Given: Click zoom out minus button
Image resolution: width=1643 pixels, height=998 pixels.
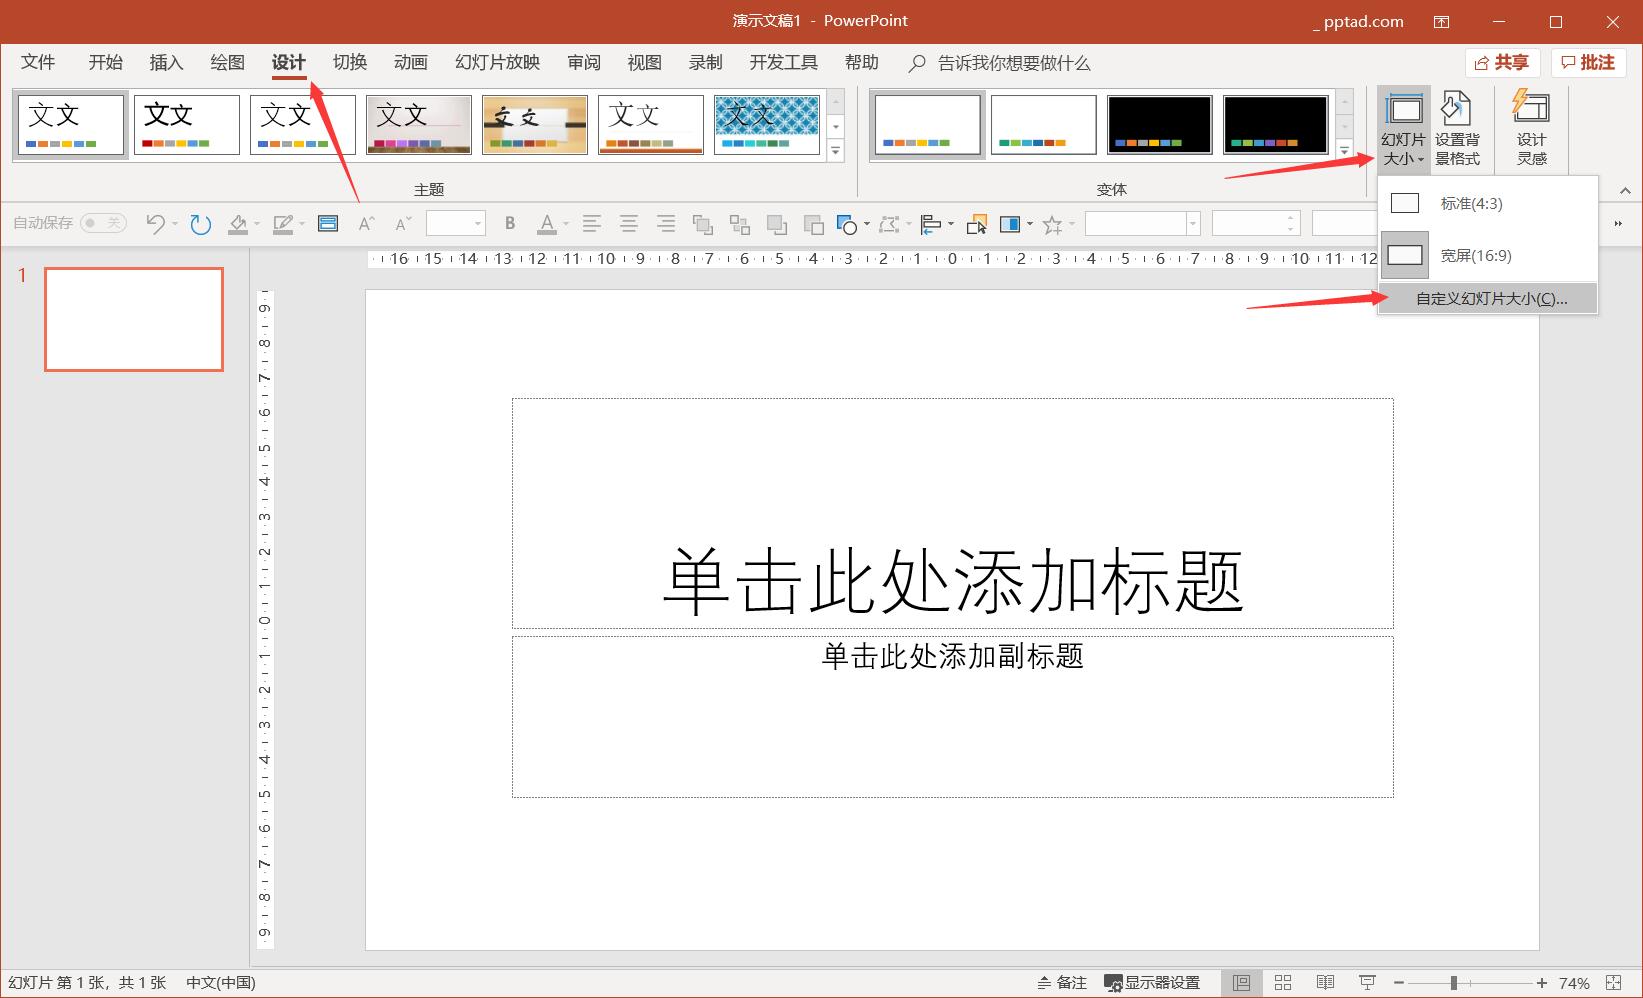Looking at the screenshot, I should click(1399, 983).
